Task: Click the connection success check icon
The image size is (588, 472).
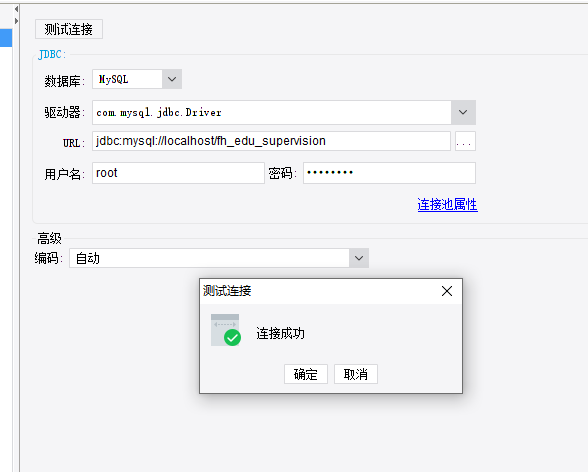Action: [x=225, y=330]
